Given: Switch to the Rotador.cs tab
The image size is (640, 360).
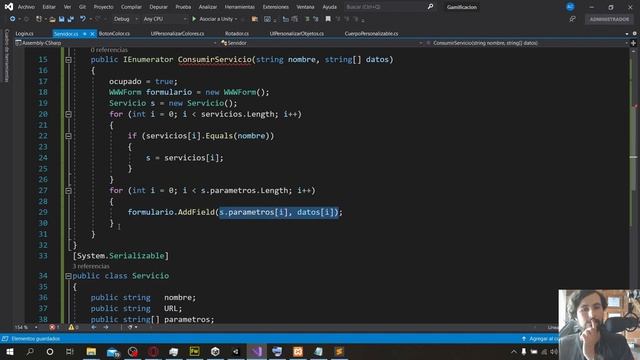Looking at the screenshot, I should (x=237, y=34).
